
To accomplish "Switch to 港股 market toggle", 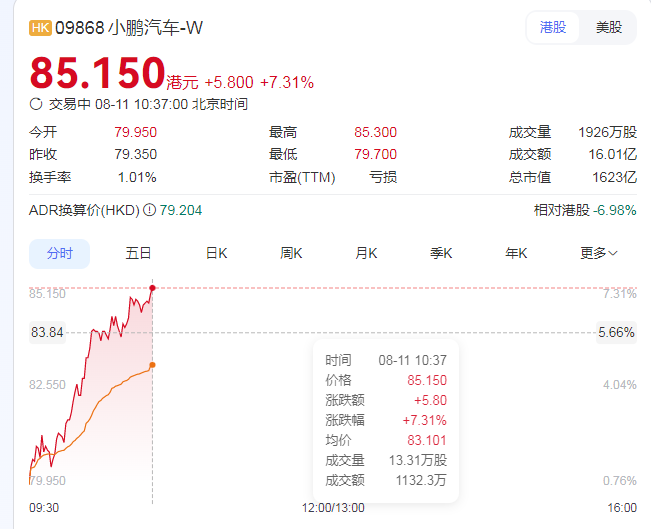I will tap(553, 27).
